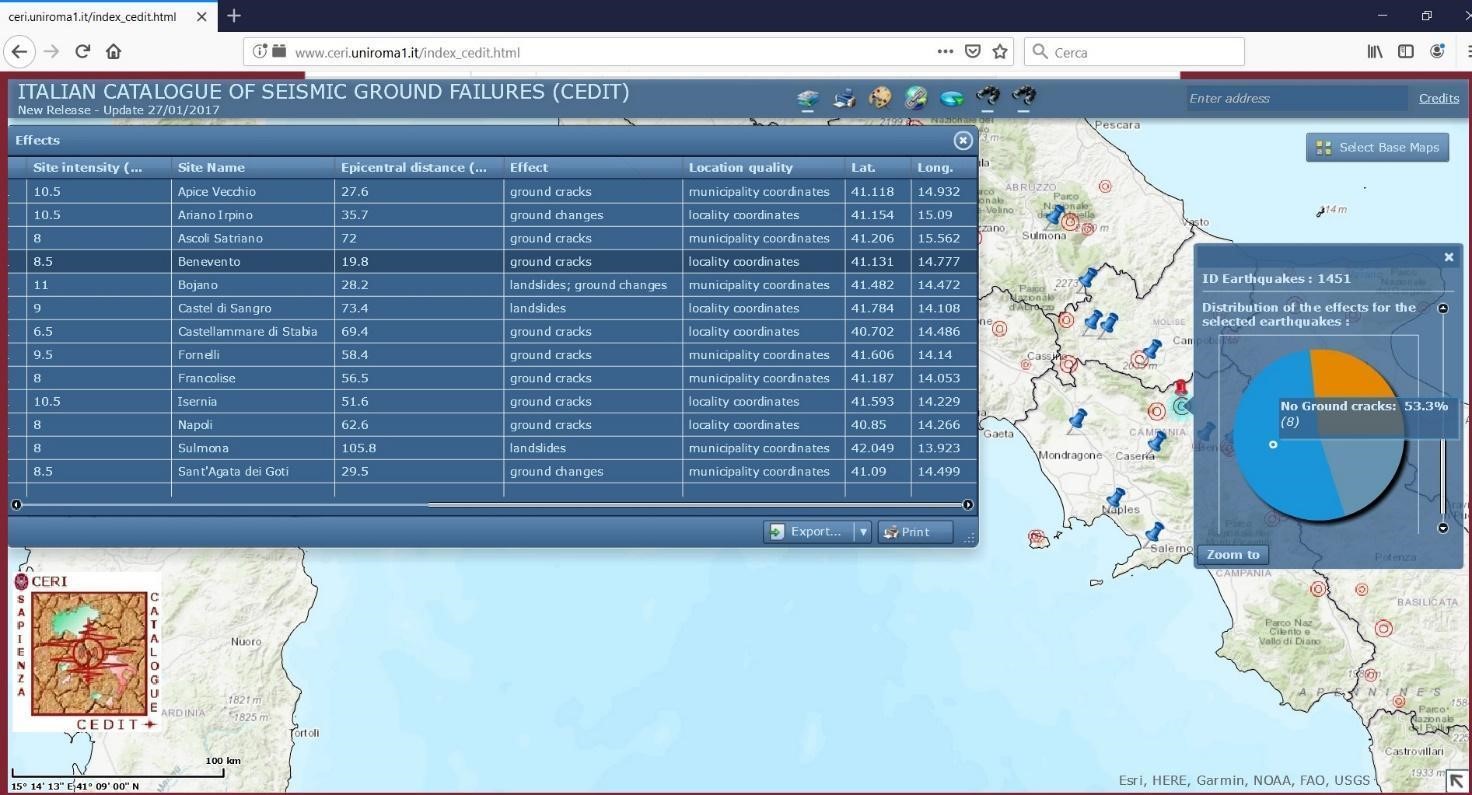Click the popup's scroll-down arrow

[1443, 528]
